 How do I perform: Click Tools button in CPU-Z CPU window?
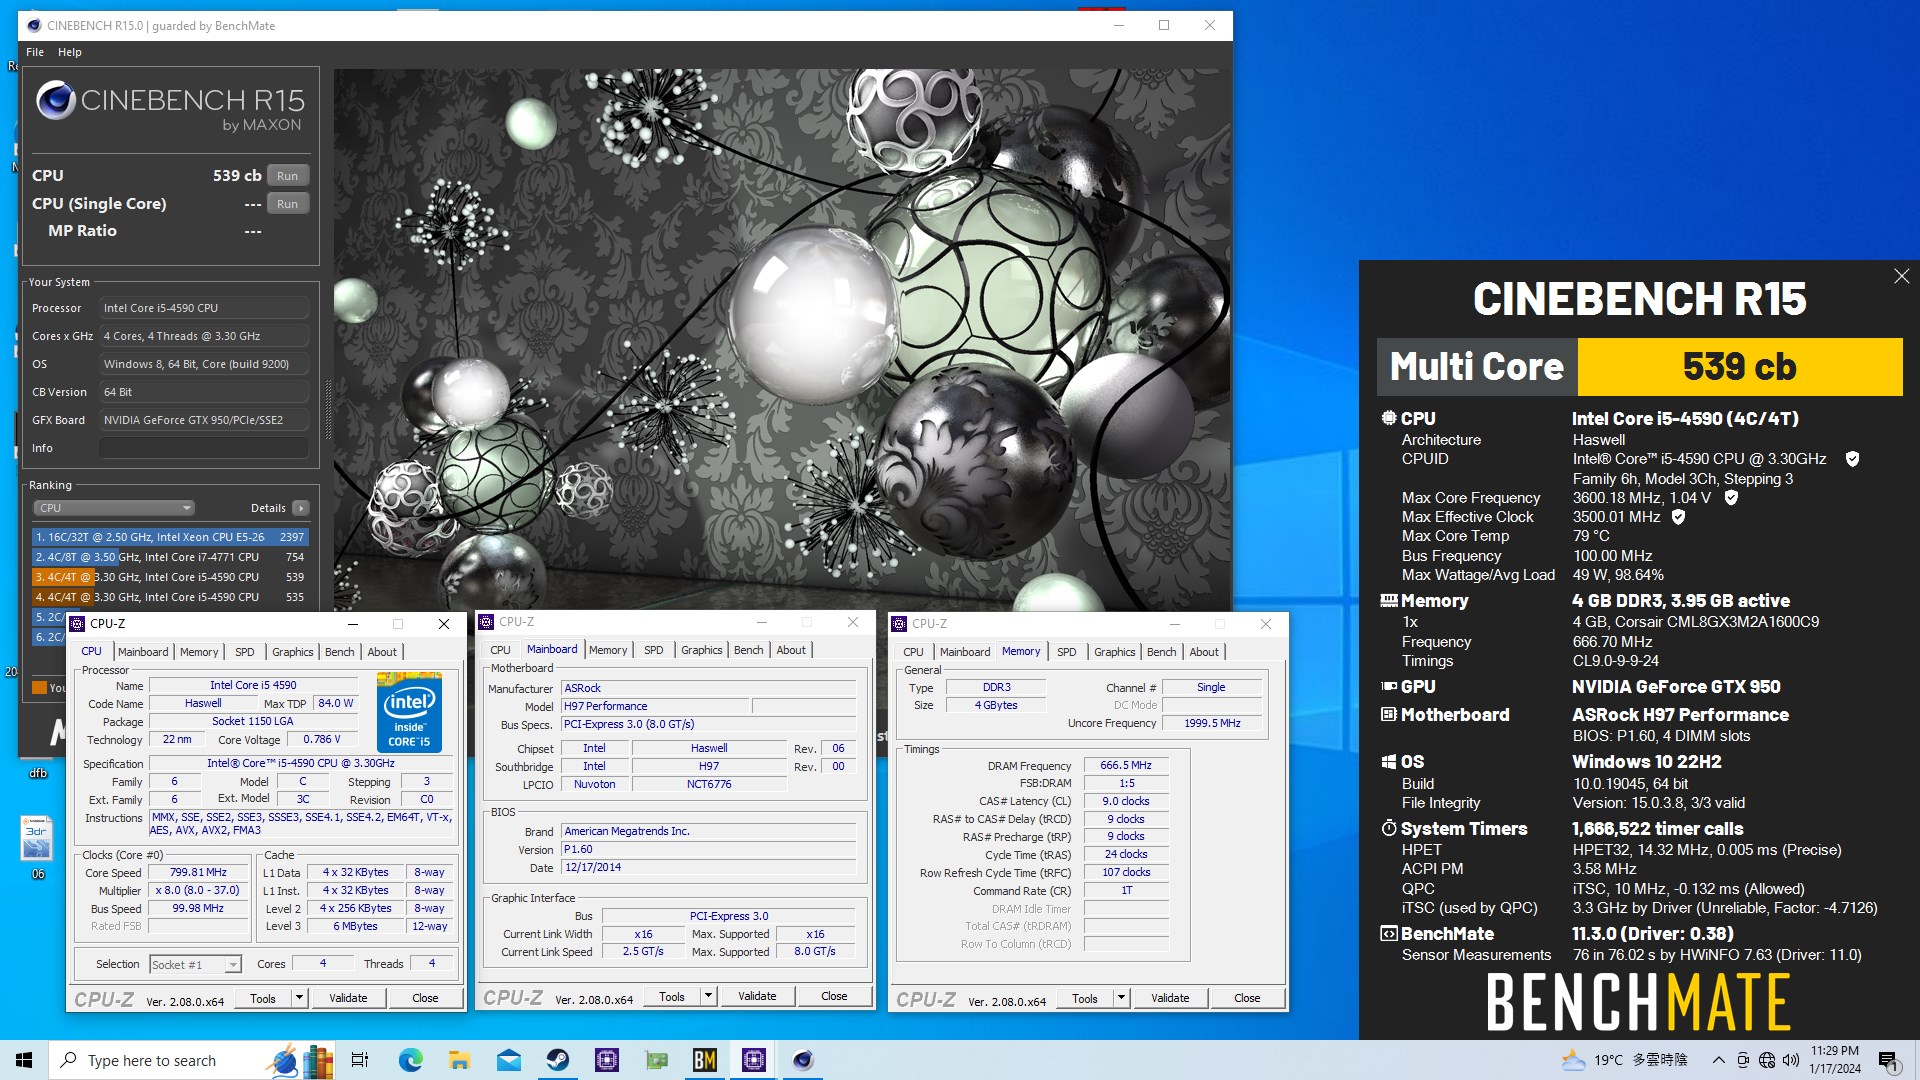[263, 998]
